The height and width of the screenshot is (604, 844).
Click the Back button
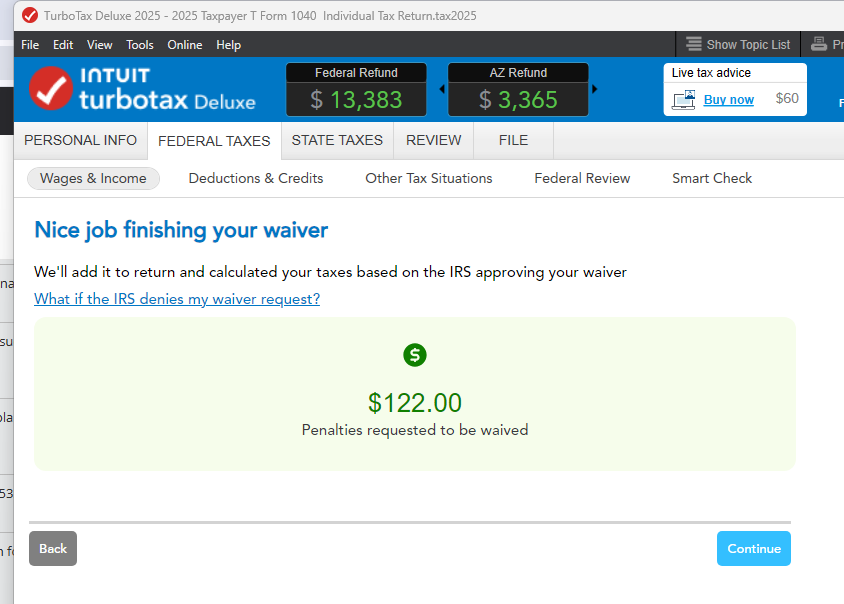coord(53,549)
